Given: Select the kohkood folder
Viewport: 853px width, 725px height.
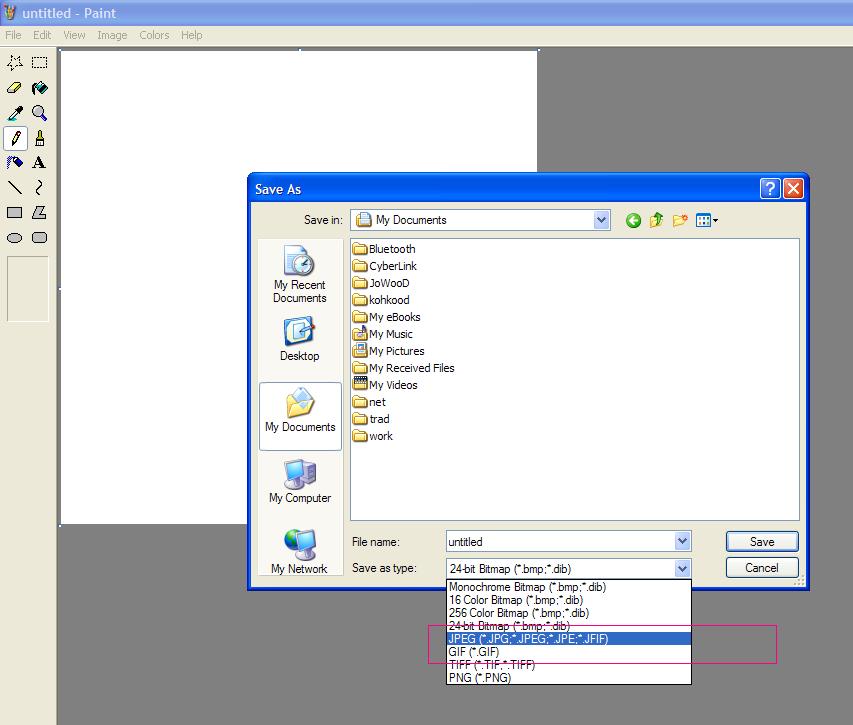Looking at the screenshot, I should [x=381, y=300].
